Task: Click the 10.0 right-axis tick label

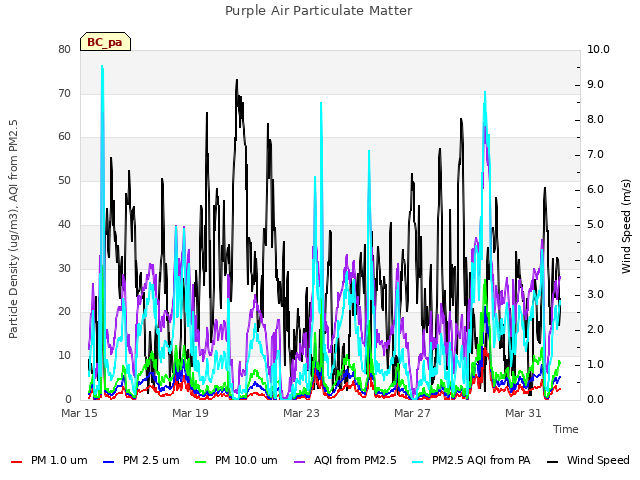Action: click(598, 49)
